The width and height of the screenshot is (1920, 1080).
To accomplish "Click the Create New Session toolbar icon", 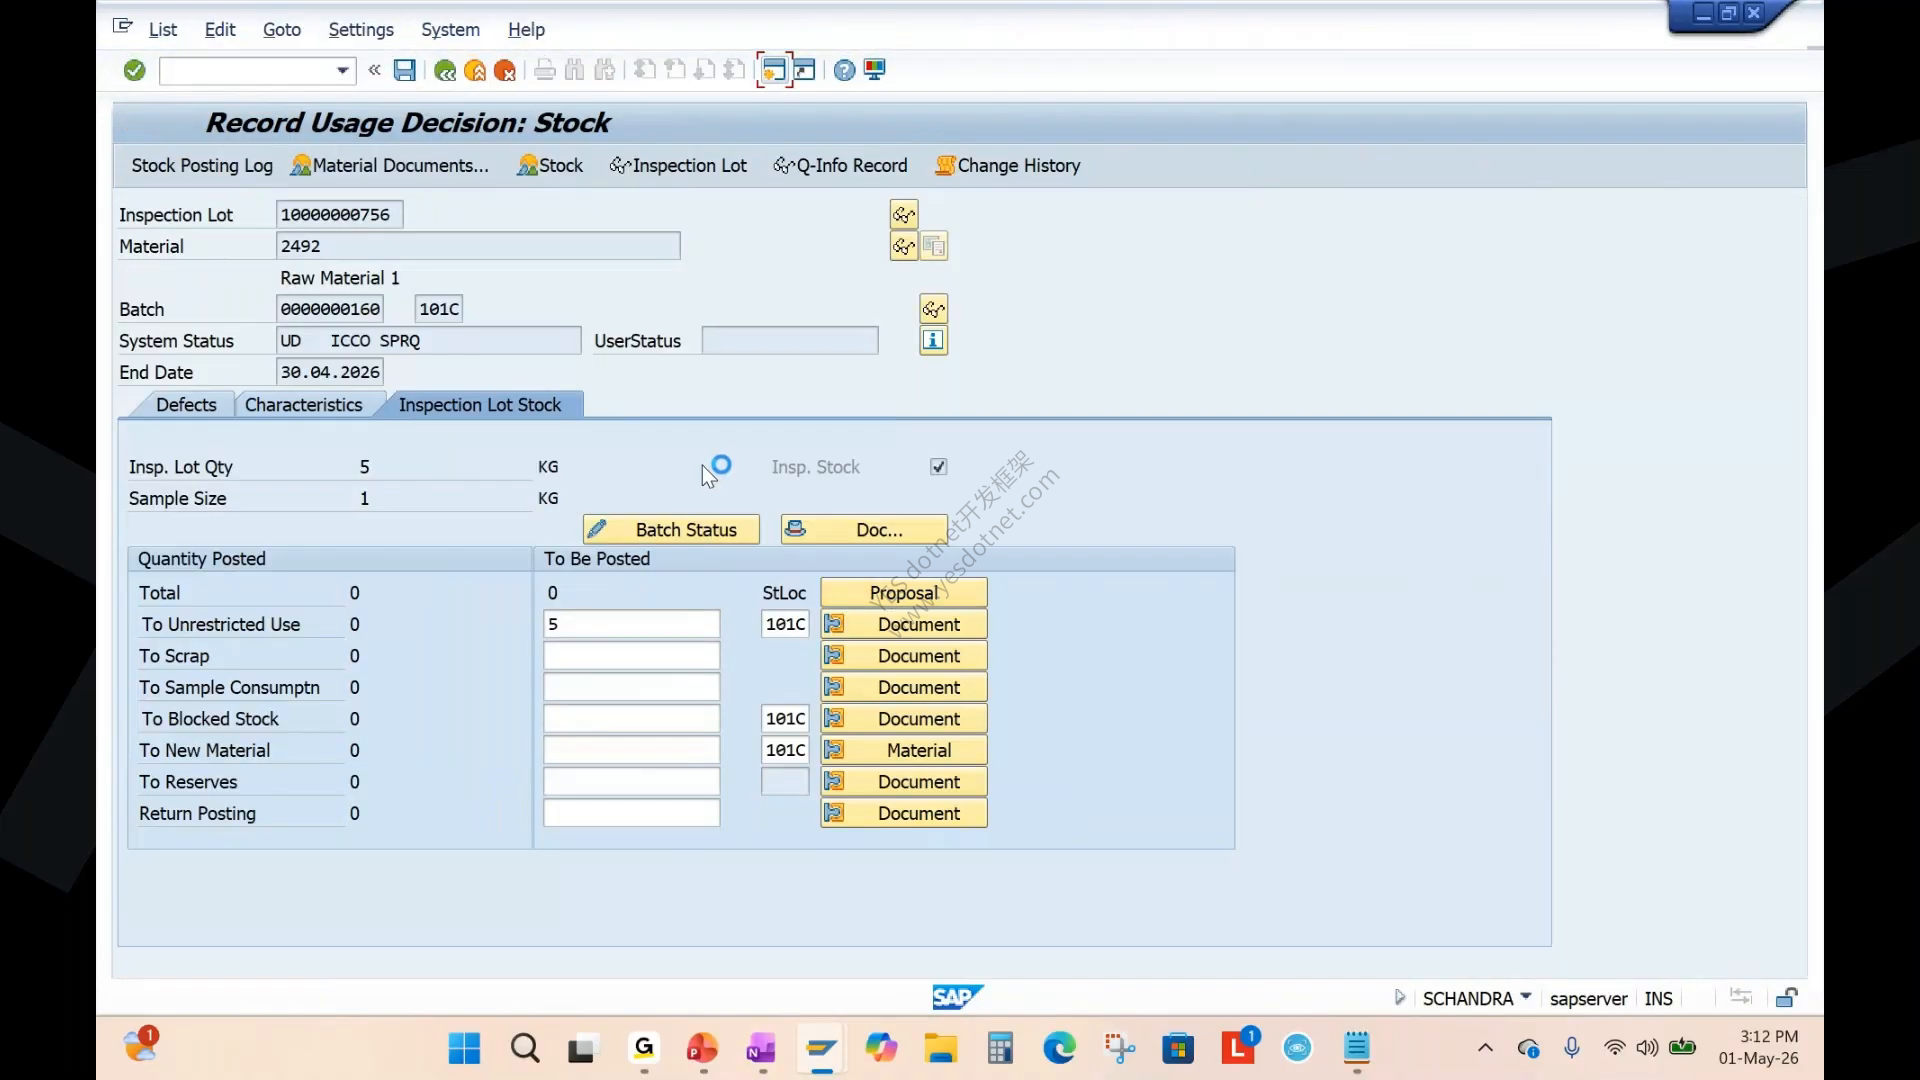I will click(x=774, y=70).
